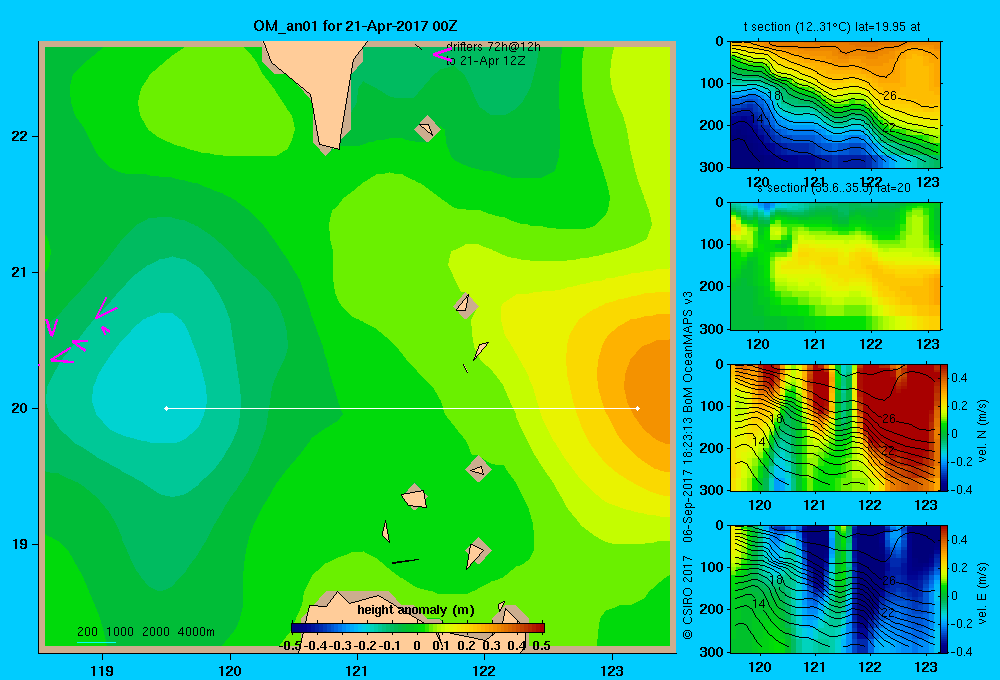Click the 'to 21-Apr 12Z' label
The width and height of the screenshot is (1000, 680).
click(x=485, y=61)
